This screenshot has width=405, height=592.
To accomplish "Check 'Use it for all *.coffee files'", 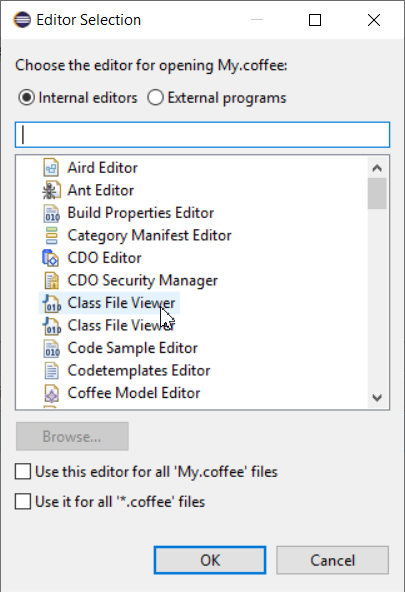I will tap(23, 502).
